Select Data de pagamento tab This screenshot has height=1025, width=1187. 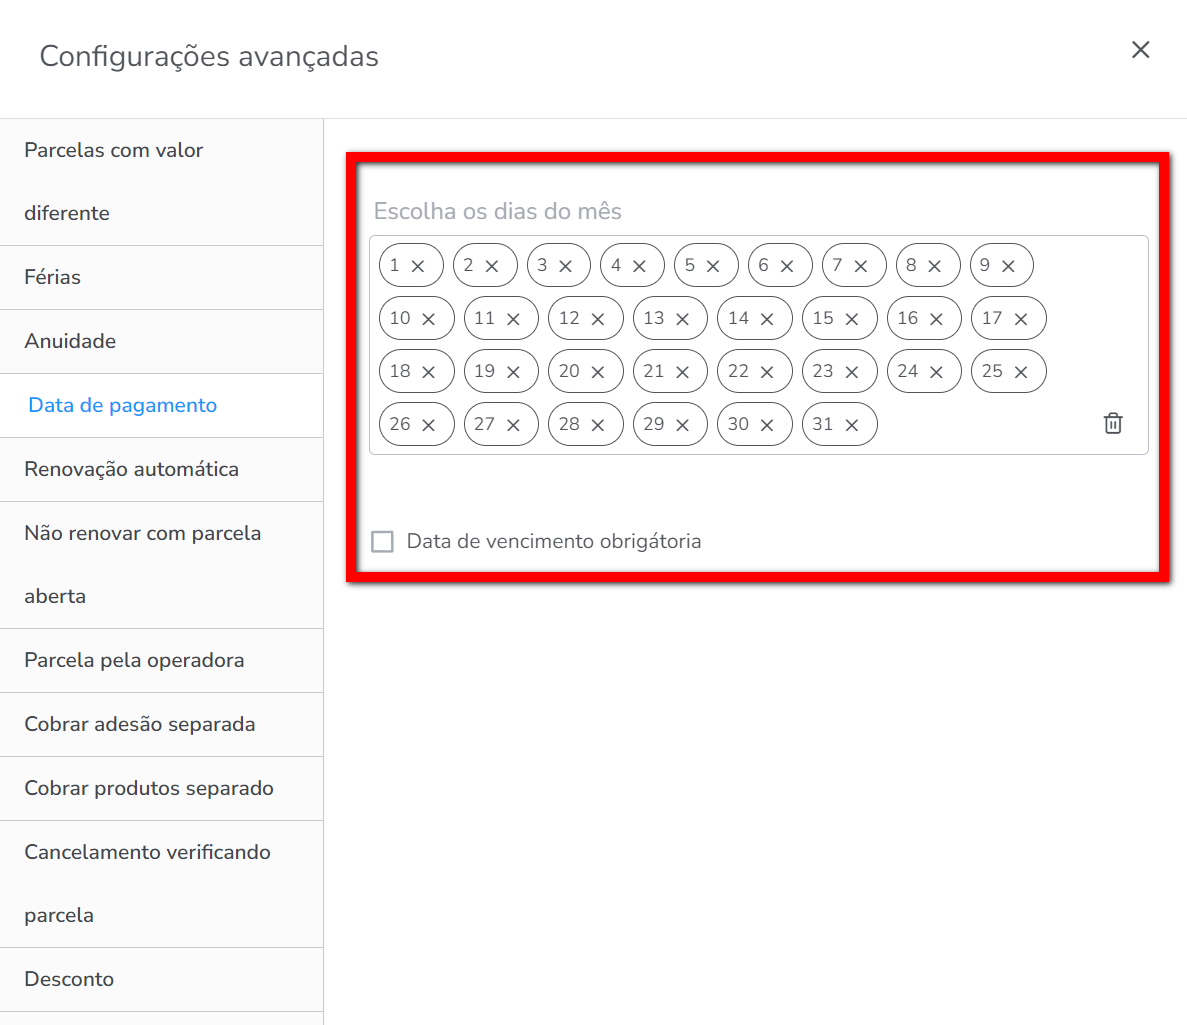click(122, 405)
